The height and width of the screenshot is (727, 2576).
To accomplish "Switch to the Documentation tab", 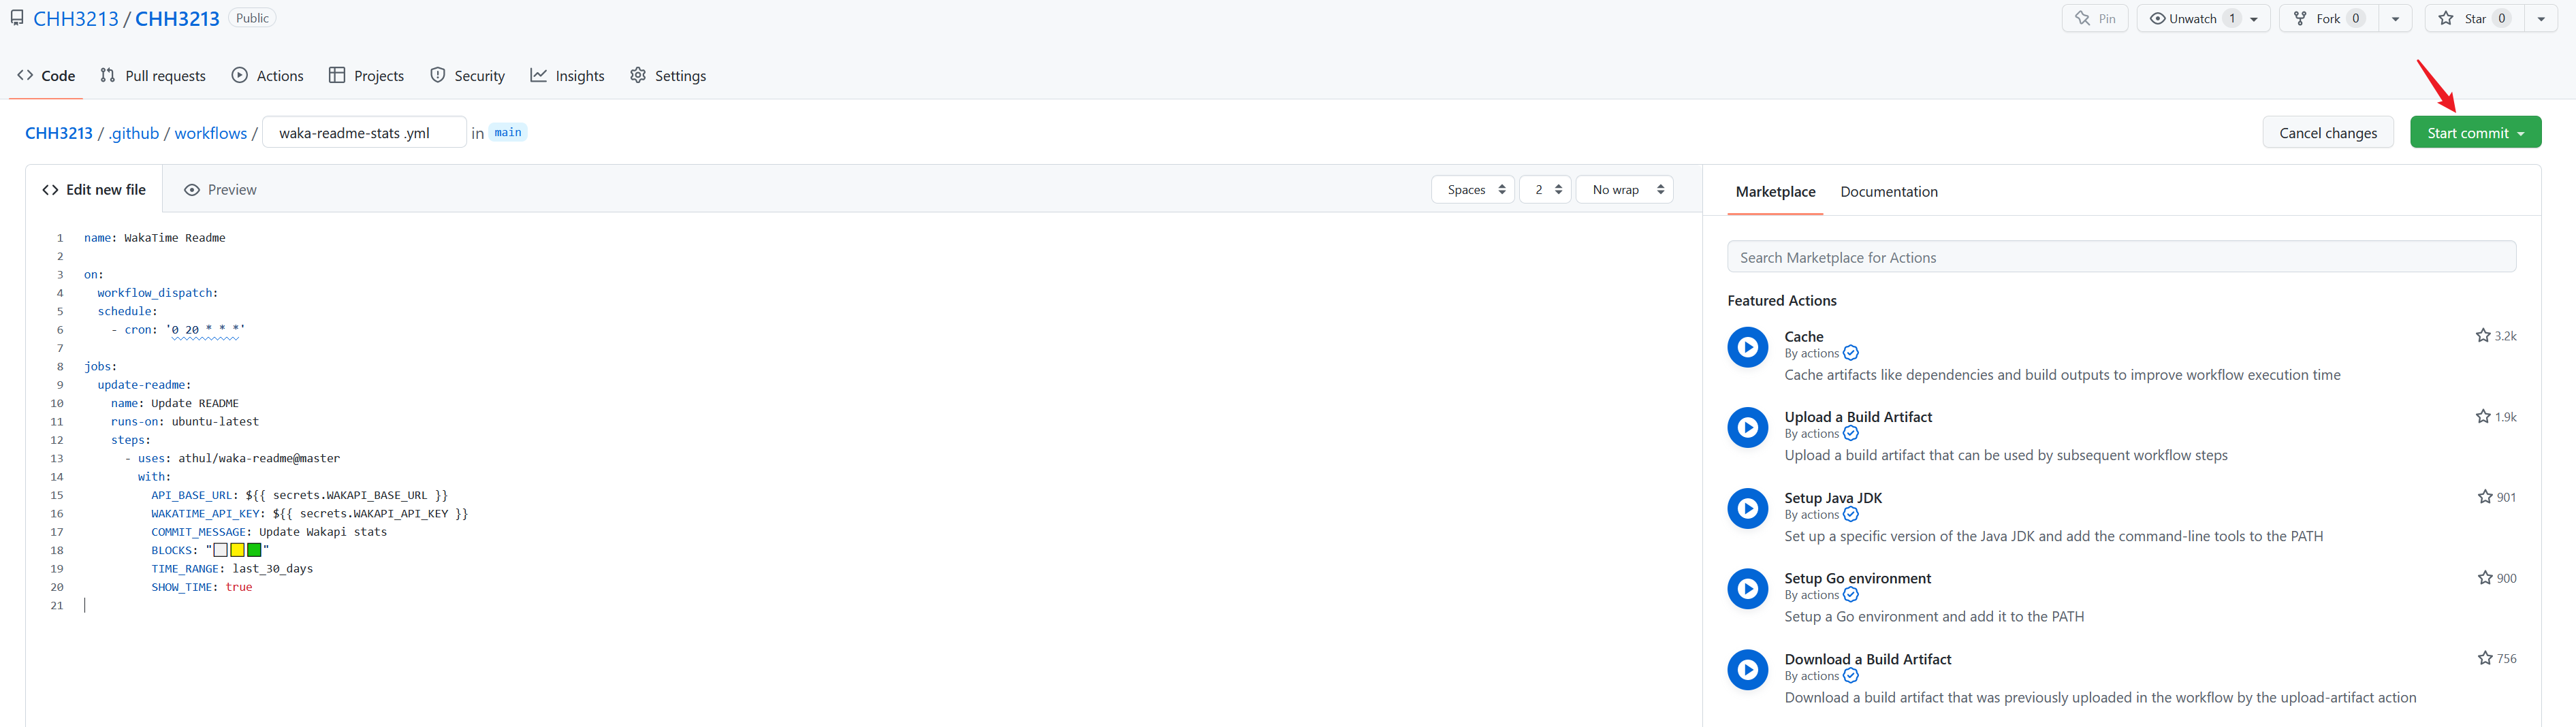I will (x=1888, y=192).
